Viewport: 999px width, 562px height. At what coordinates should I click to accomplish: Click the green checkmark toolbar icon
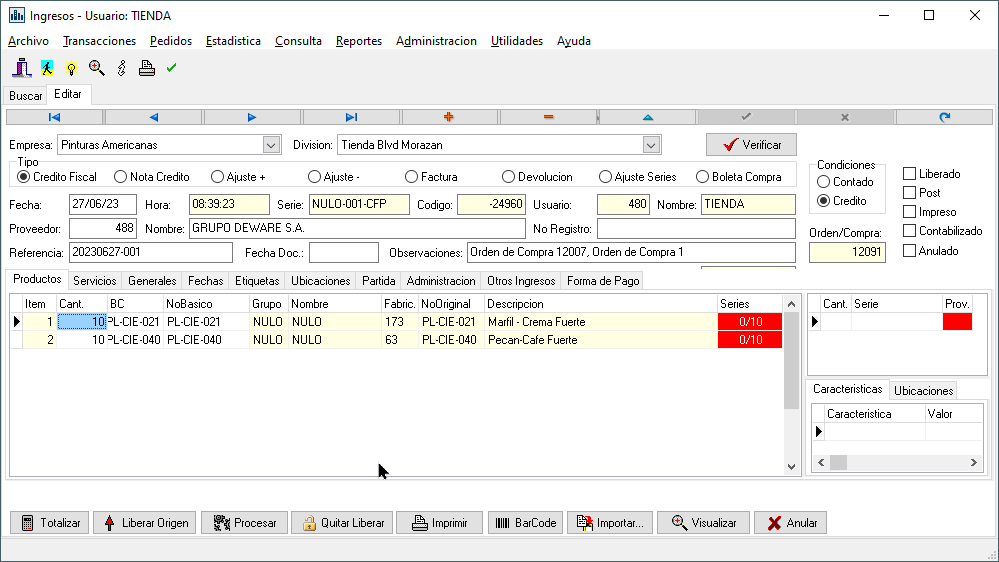[x=171, y=68]
